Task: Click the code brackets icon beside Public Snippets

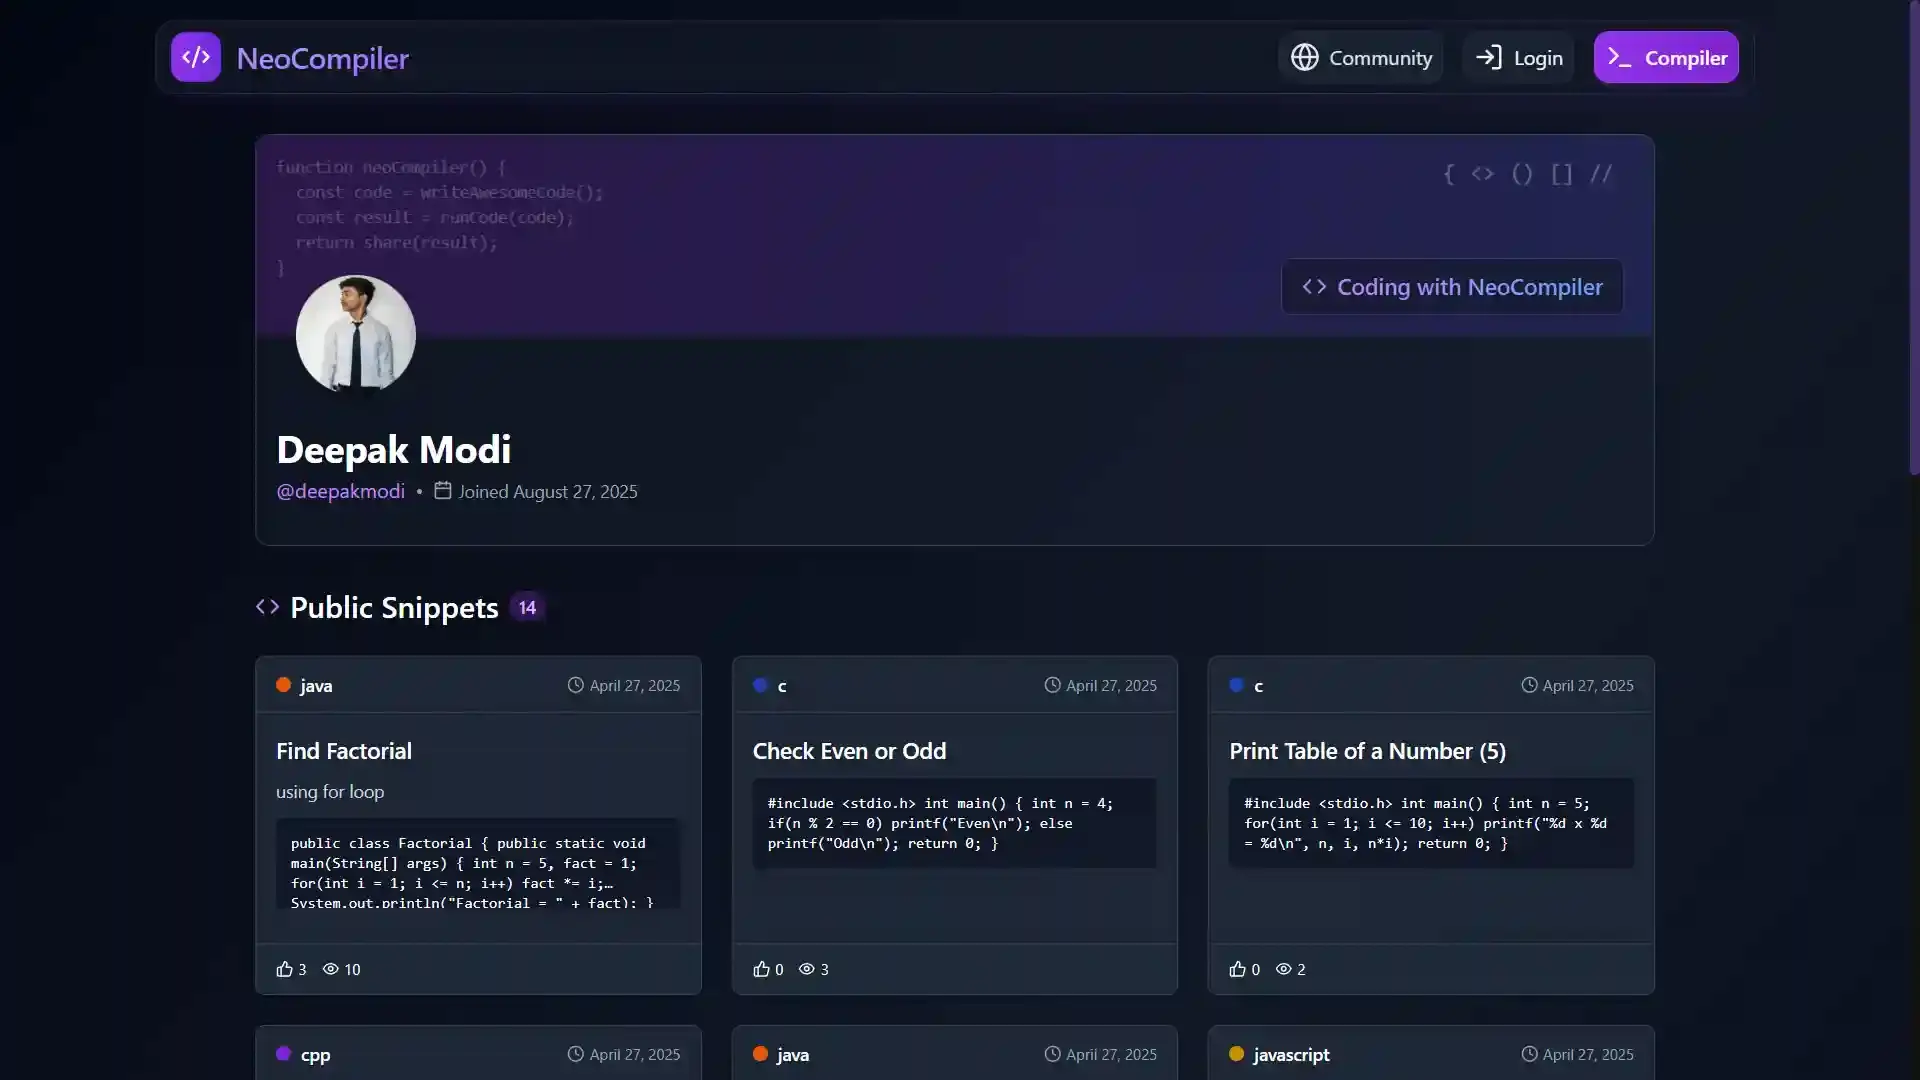Action: (x=267, y=607)
